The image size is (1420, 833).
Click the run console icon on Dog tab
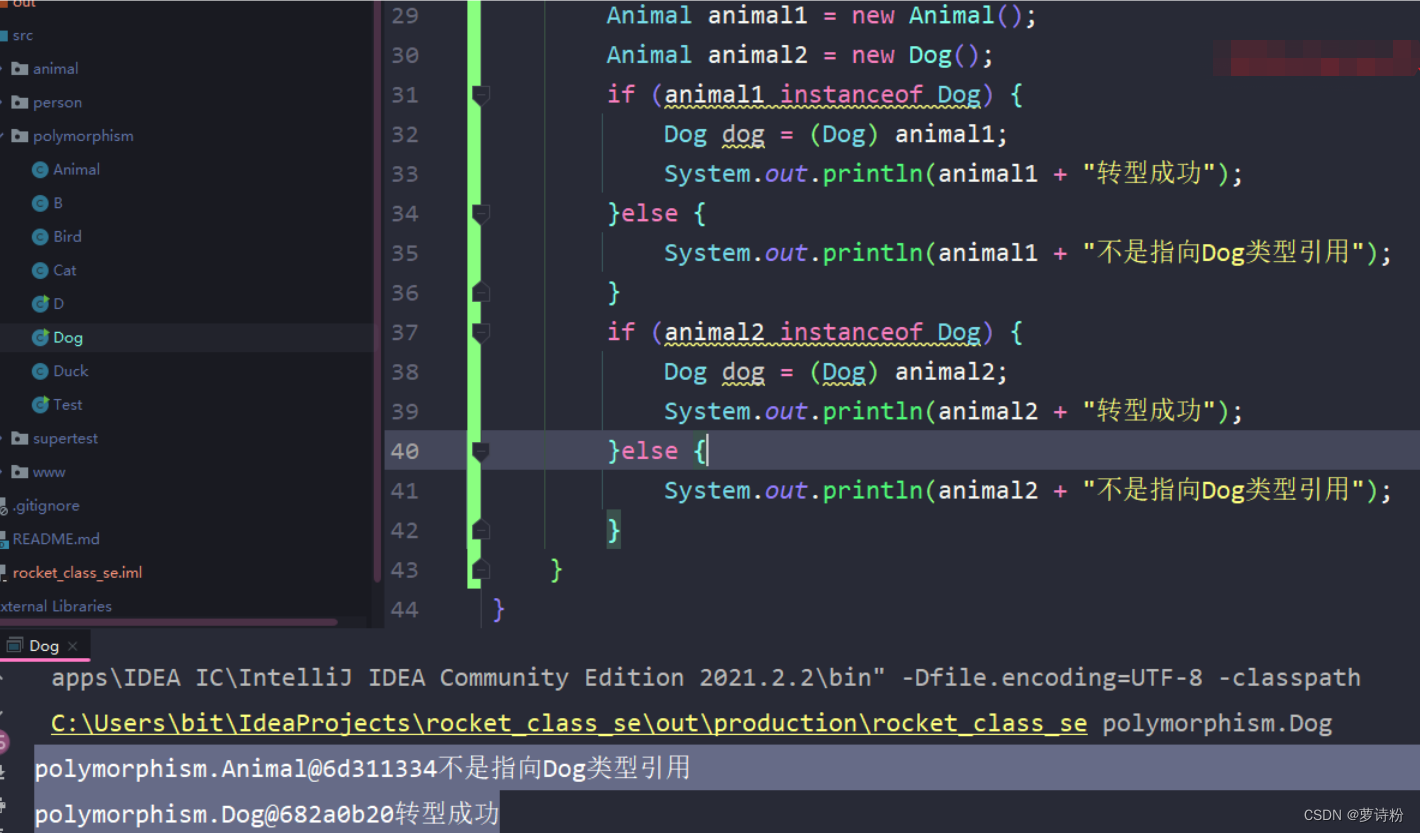[15, 646]
